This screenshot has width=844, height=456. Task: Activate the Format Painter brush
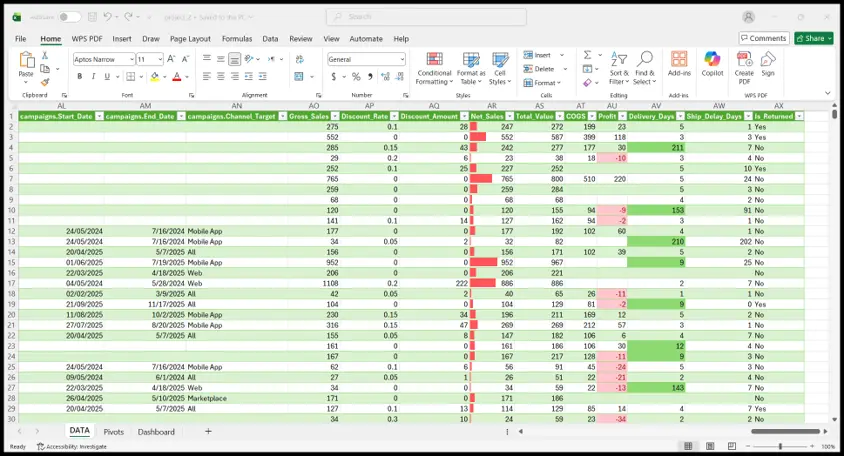tap(45, 82)
